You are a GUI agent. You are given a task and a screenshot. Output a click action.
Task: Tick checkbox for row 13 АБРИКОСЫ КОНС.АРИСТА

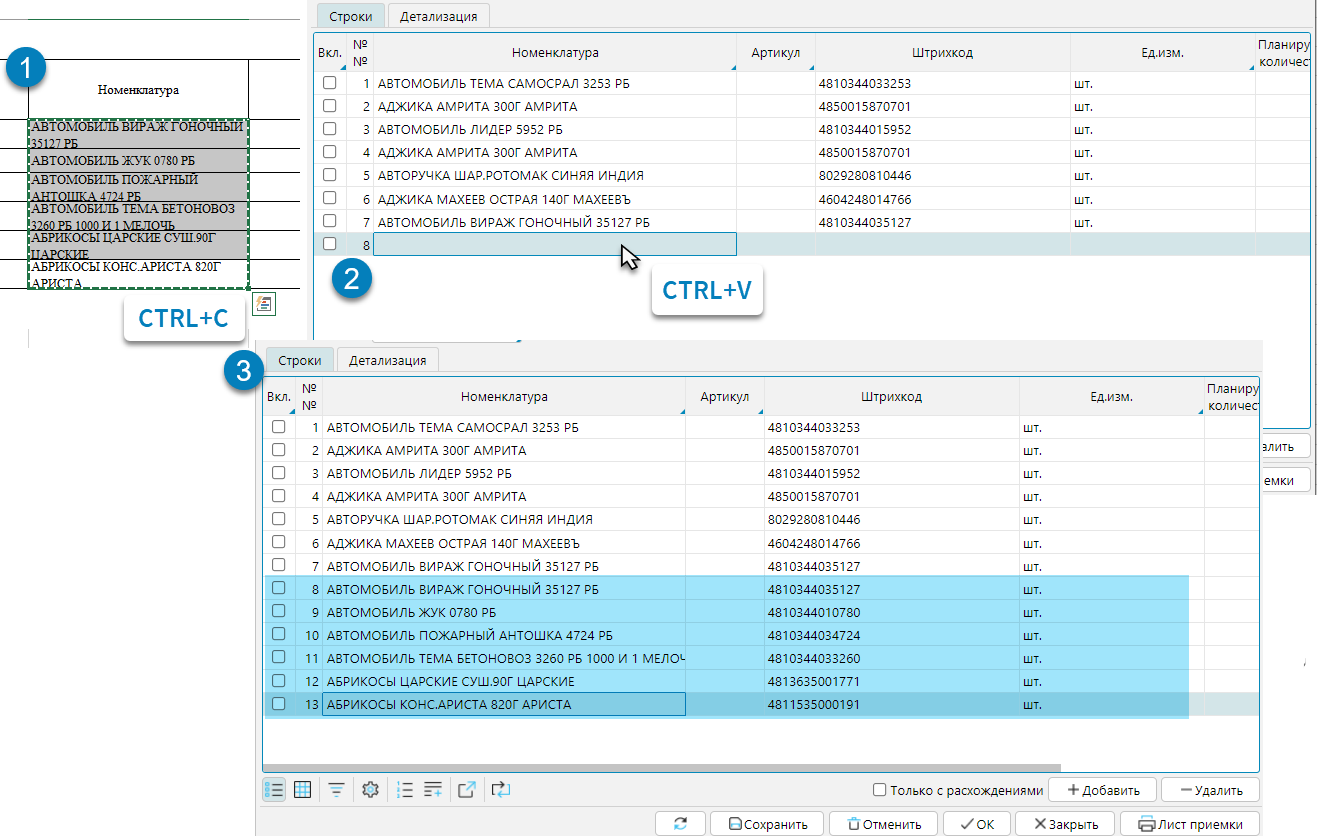[x=279, y=705]
